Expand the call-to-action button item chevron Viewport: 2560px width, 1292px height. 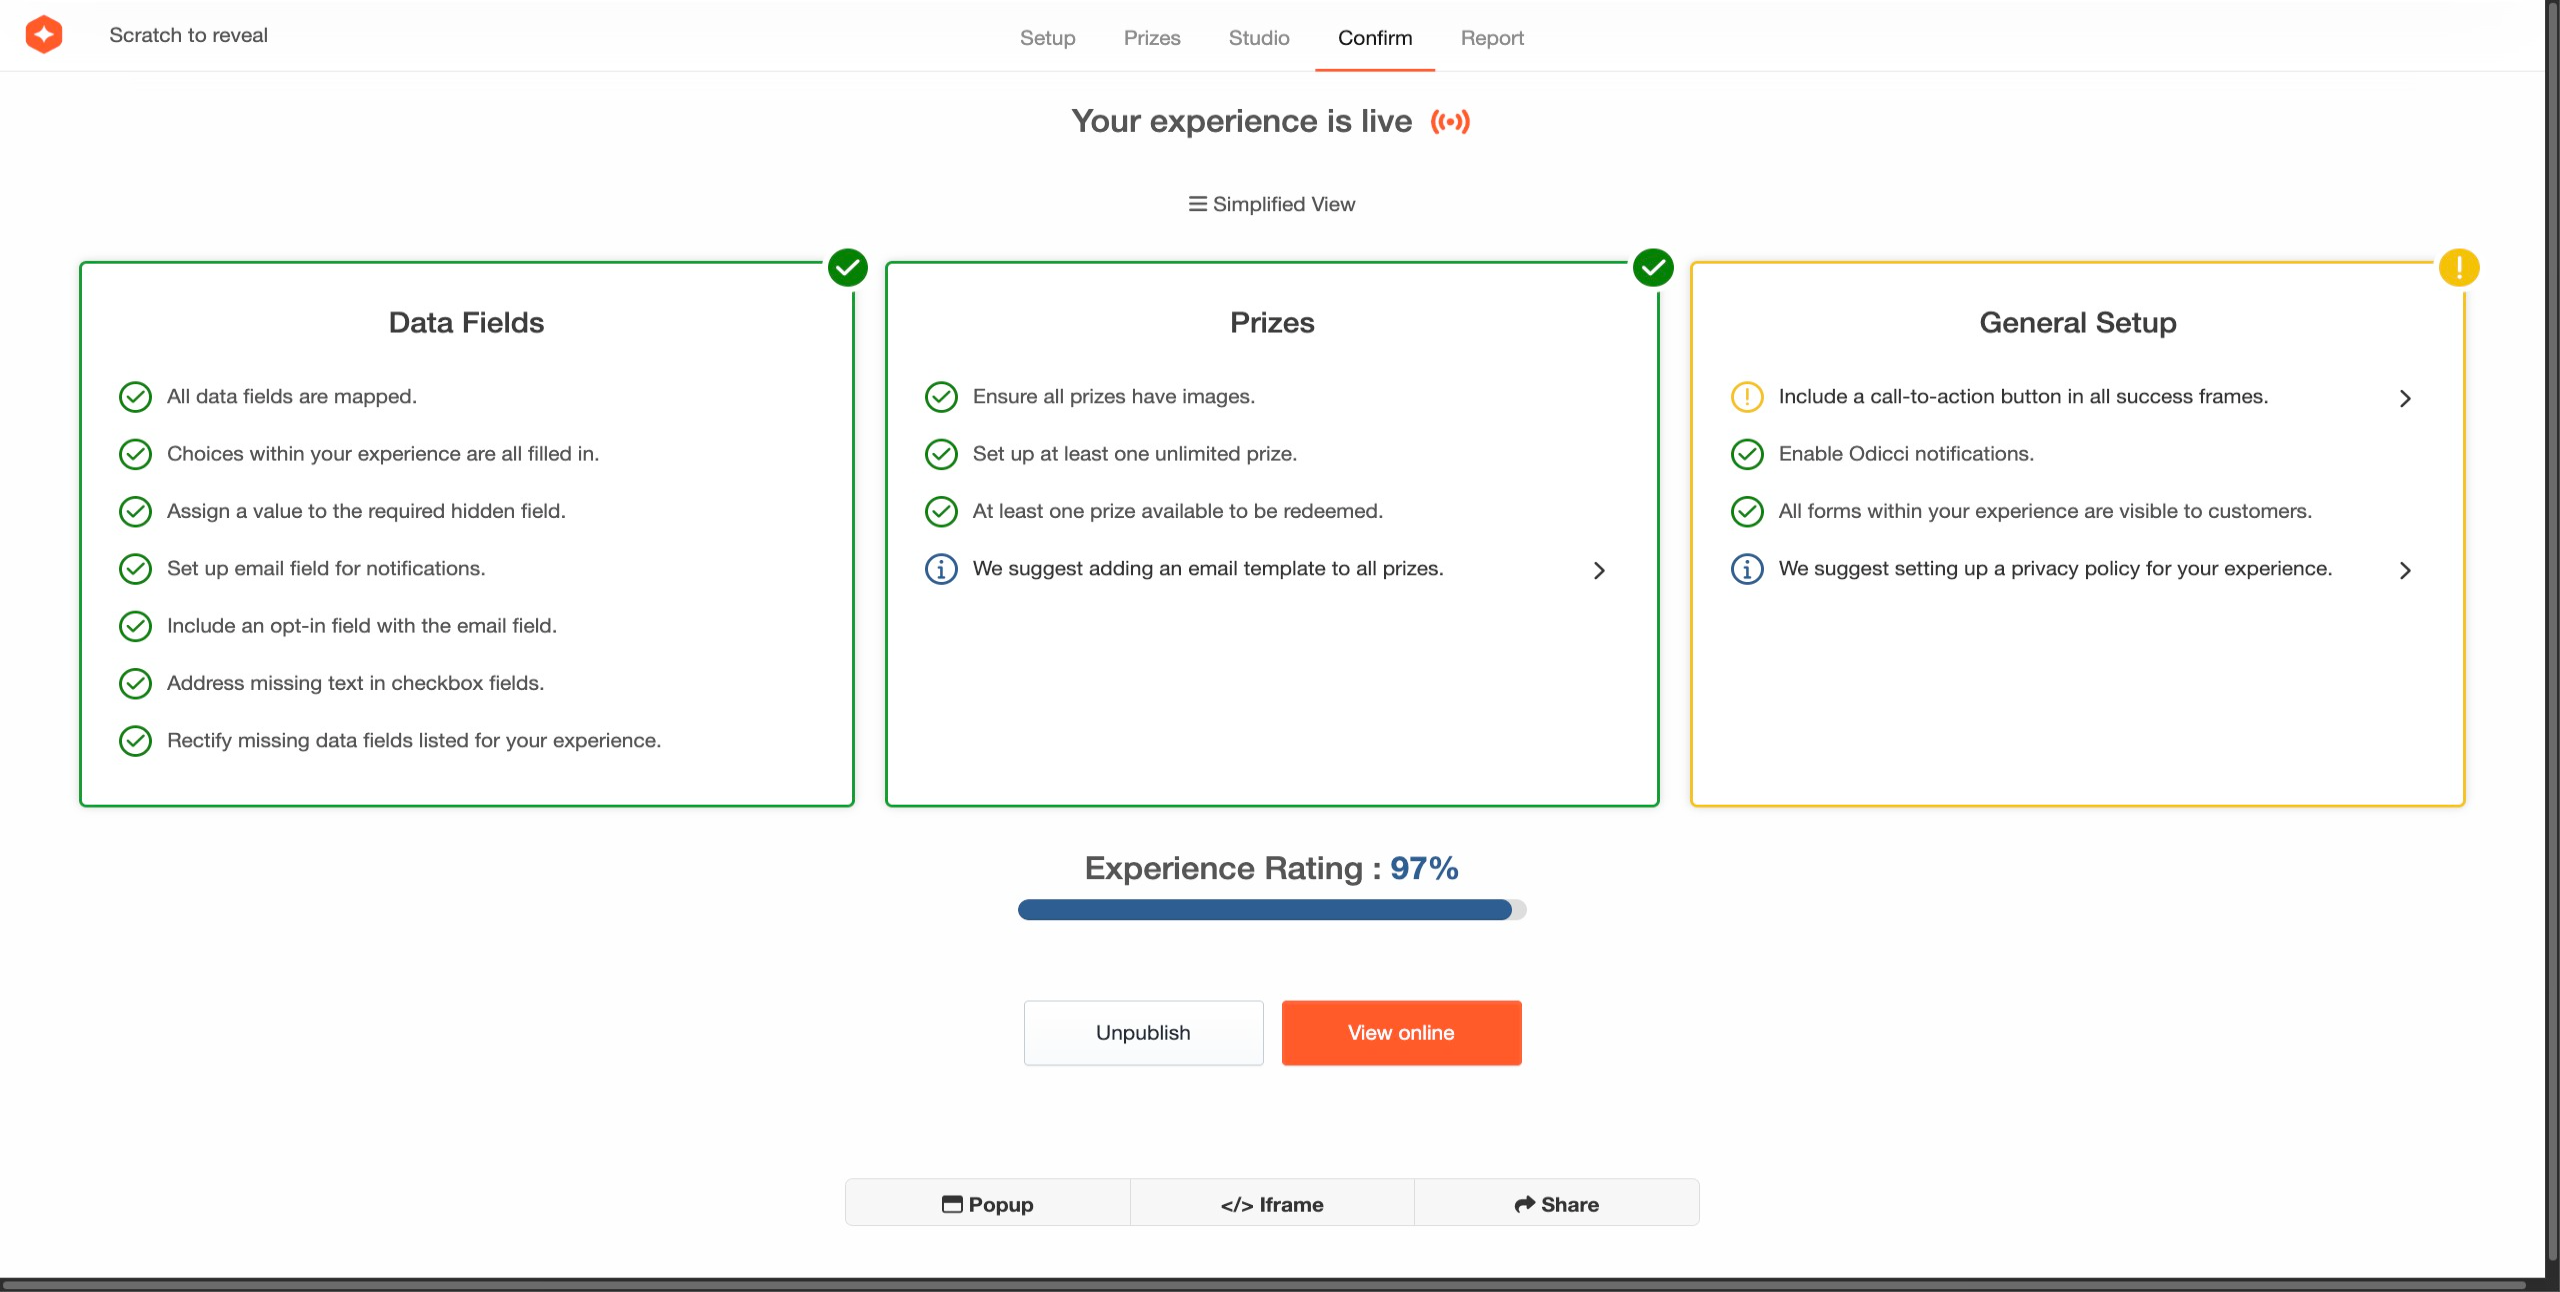(2405, 398)
